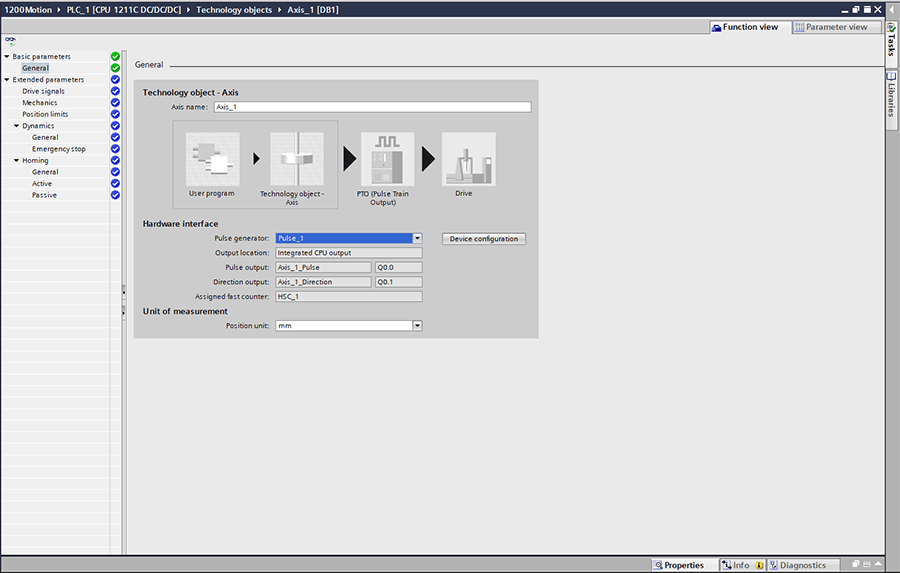Click the Device configuration button

pos(484,239)
